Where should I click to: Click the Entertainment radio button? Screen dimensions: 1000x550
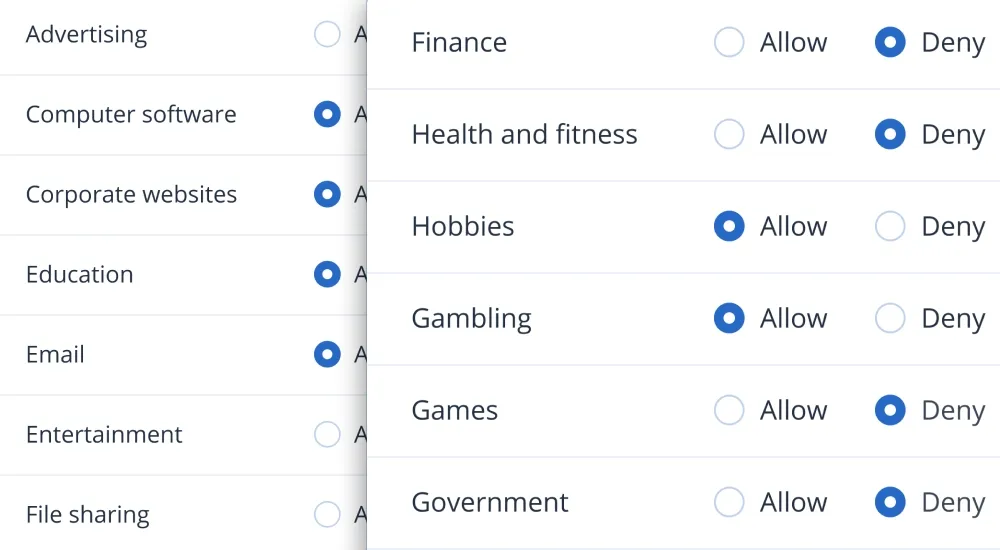point(327,434)
